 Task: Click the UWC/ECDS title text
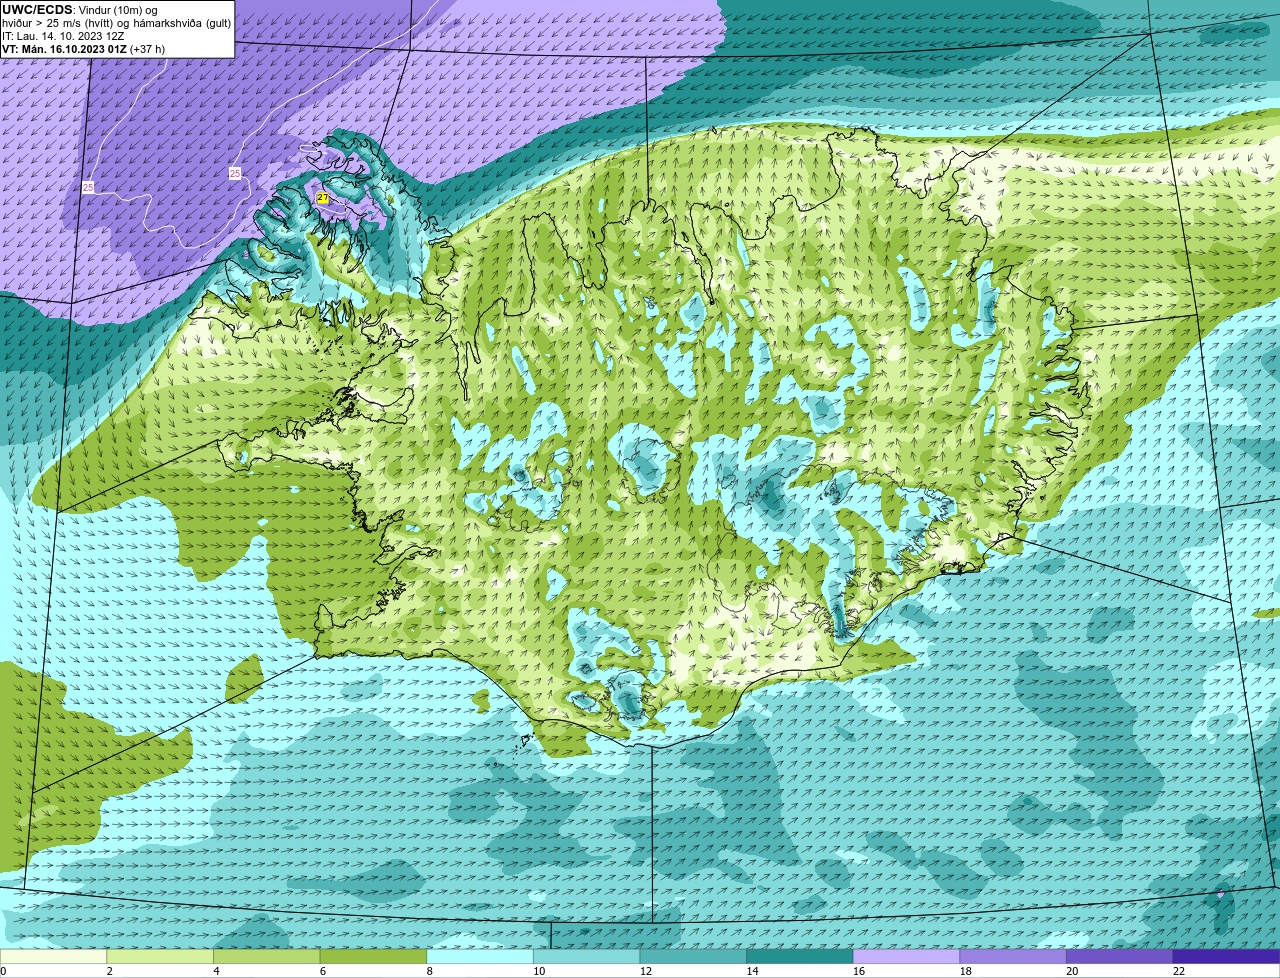coord(37,10)
